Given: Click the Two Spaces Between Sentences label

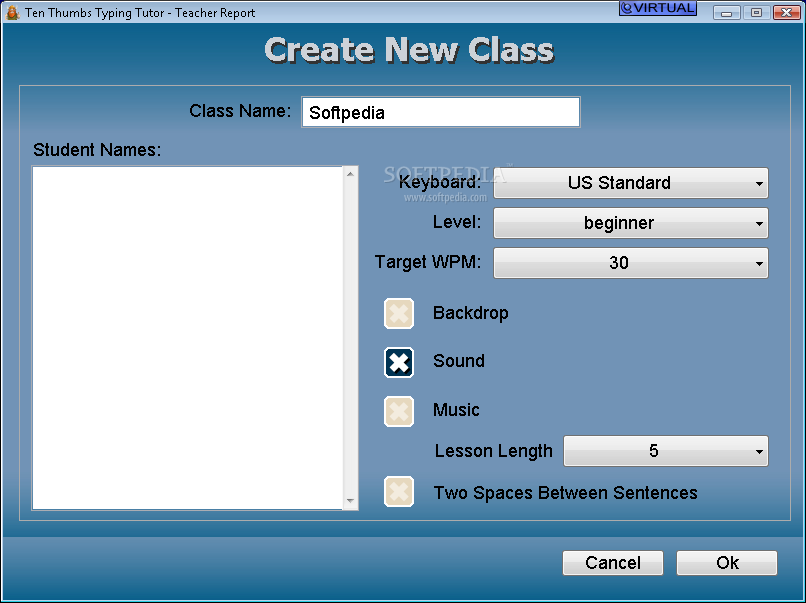Looking at the screenshot, I should (565, 492).
